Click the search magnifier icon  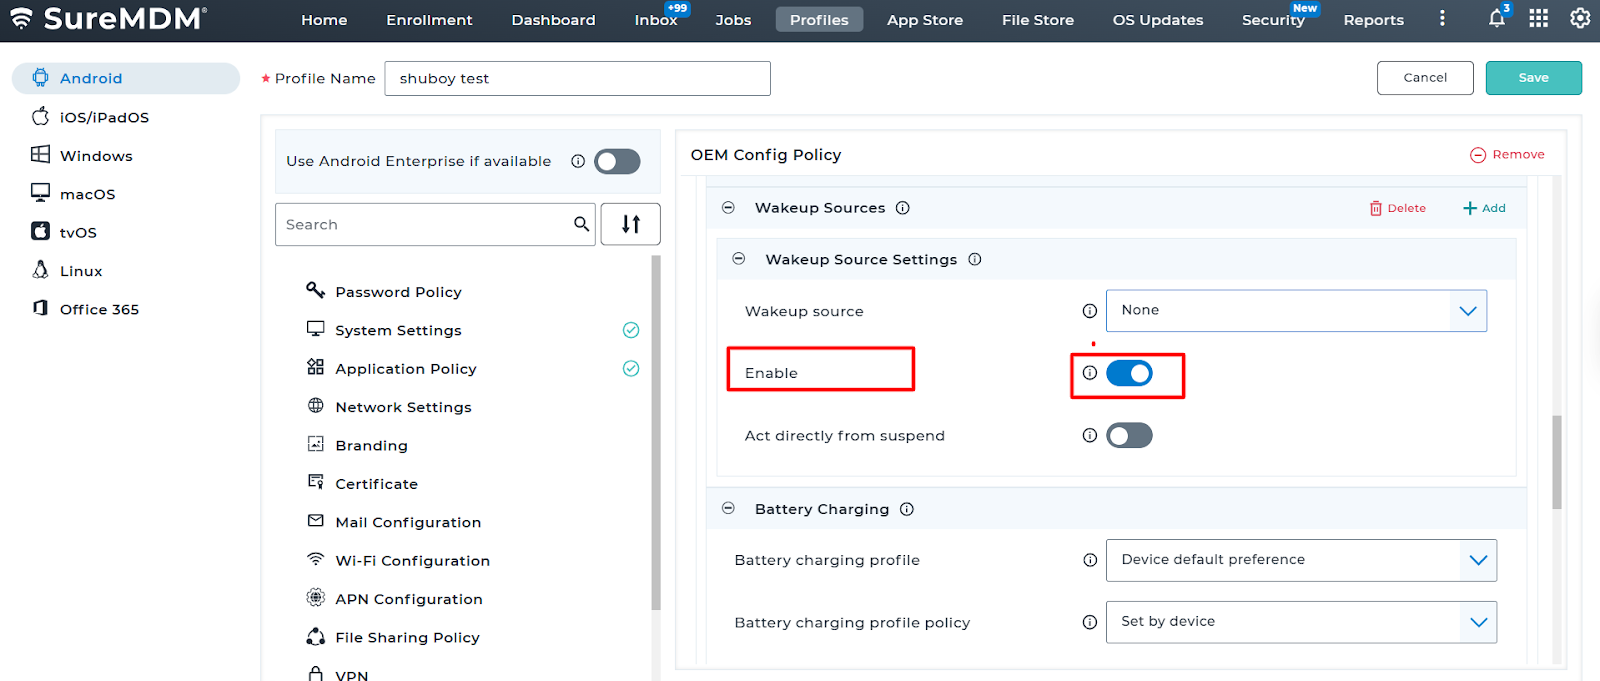point(581,224)
